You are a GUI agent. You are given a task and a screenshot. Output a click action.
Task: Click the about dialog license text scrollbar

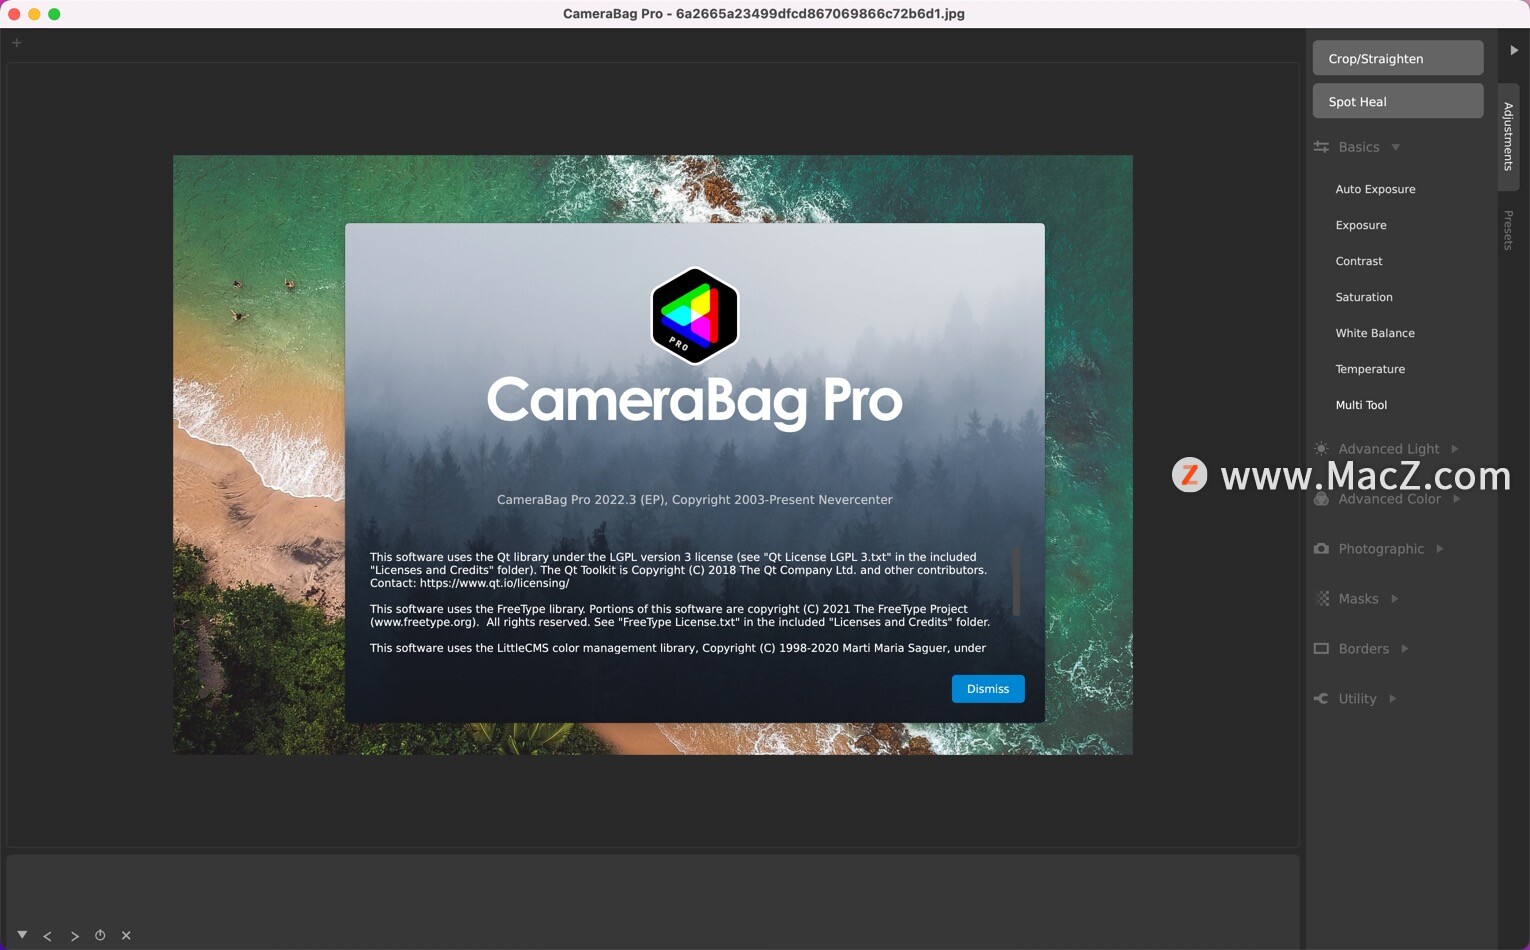pyautogui.click(x=1016, y=581)
